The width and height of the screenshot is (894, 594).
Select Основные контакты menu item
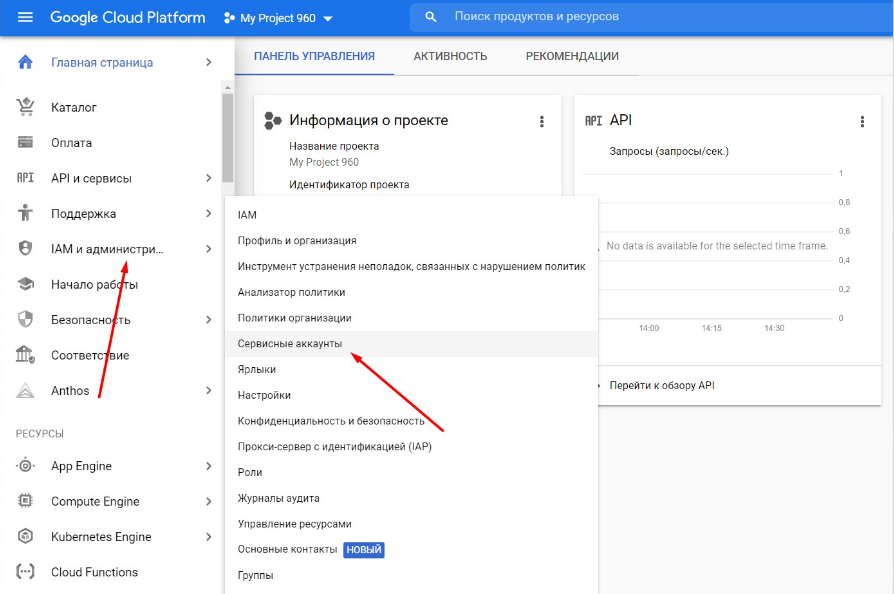point(411,550)
